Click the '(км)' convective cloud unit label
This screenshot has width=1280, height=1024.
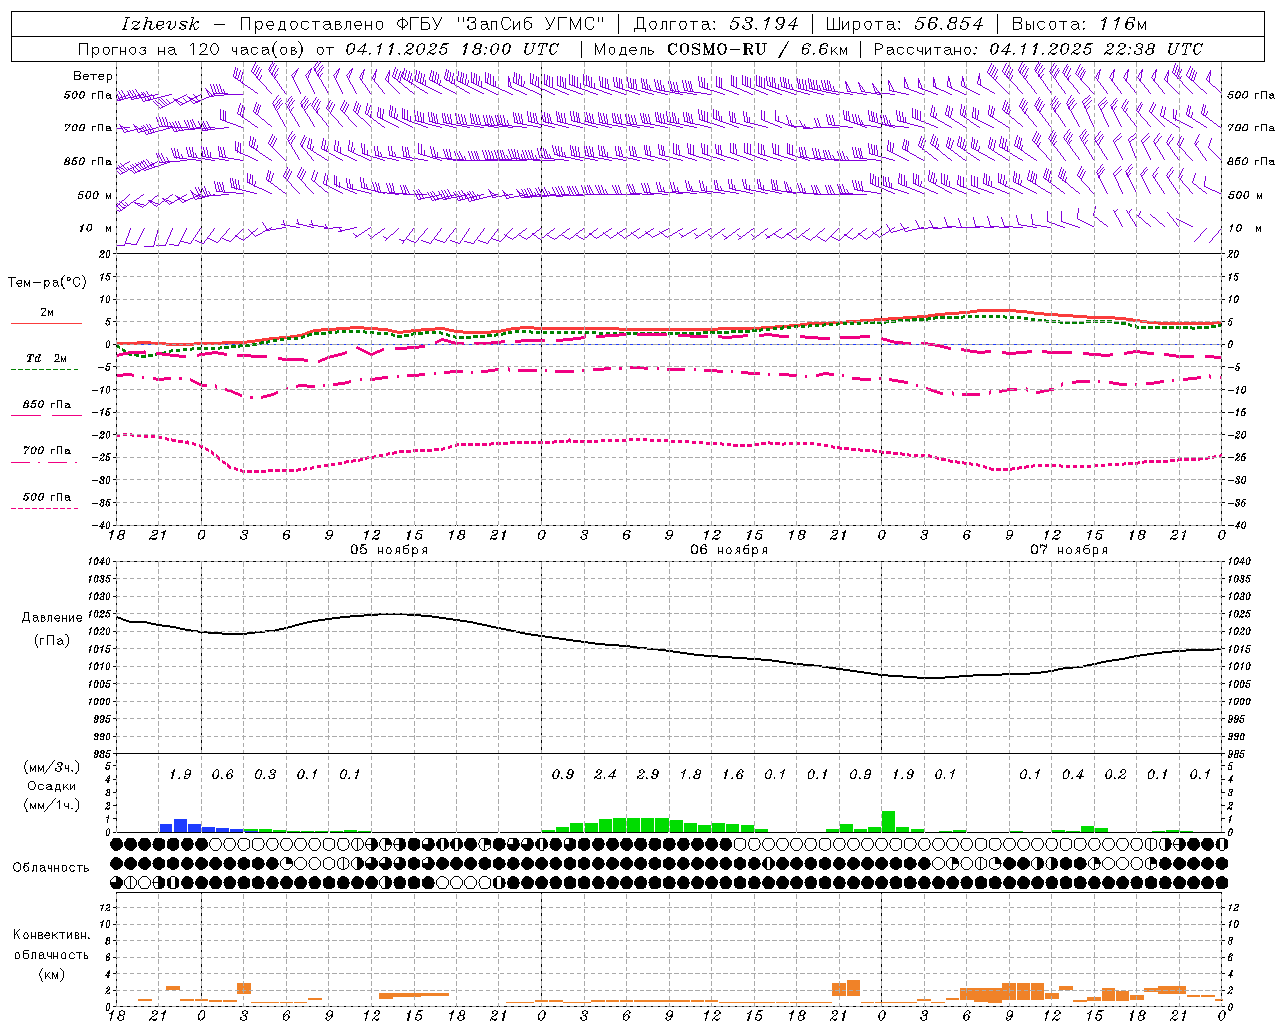pyautogui.click(x=51, y=974)
